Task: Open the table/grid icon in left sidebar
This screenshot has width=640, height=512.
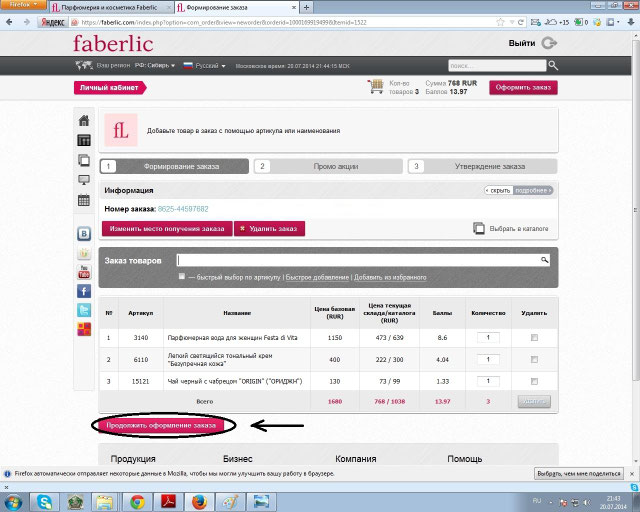Action: tap(84, 140)
